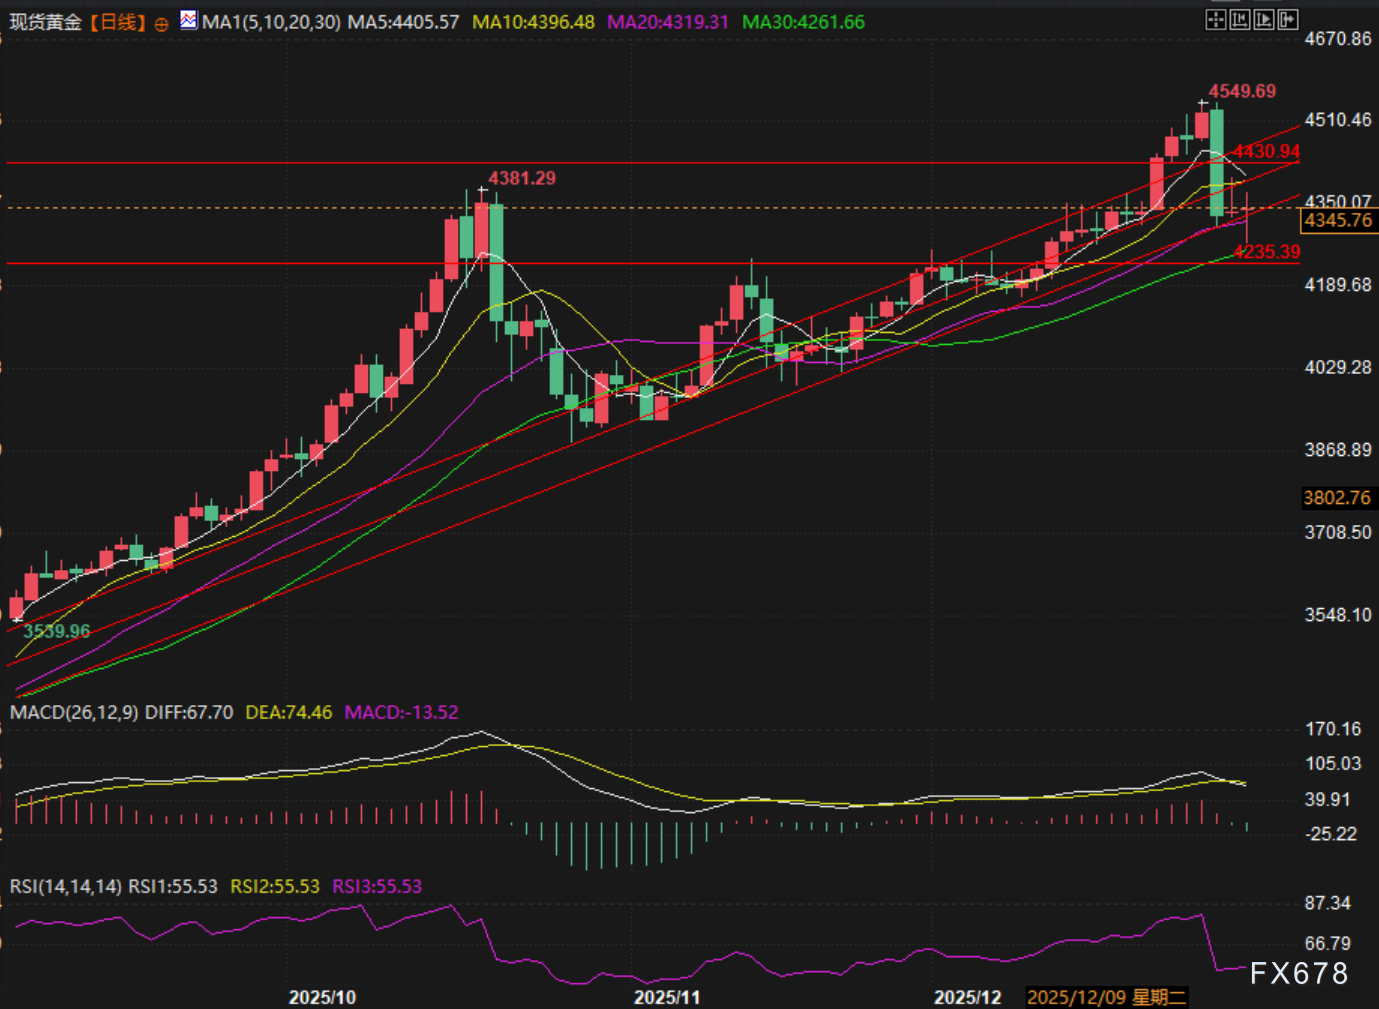
Task: Click the 2025/12/09 星期二 date tag
Action: (1106, 997)
